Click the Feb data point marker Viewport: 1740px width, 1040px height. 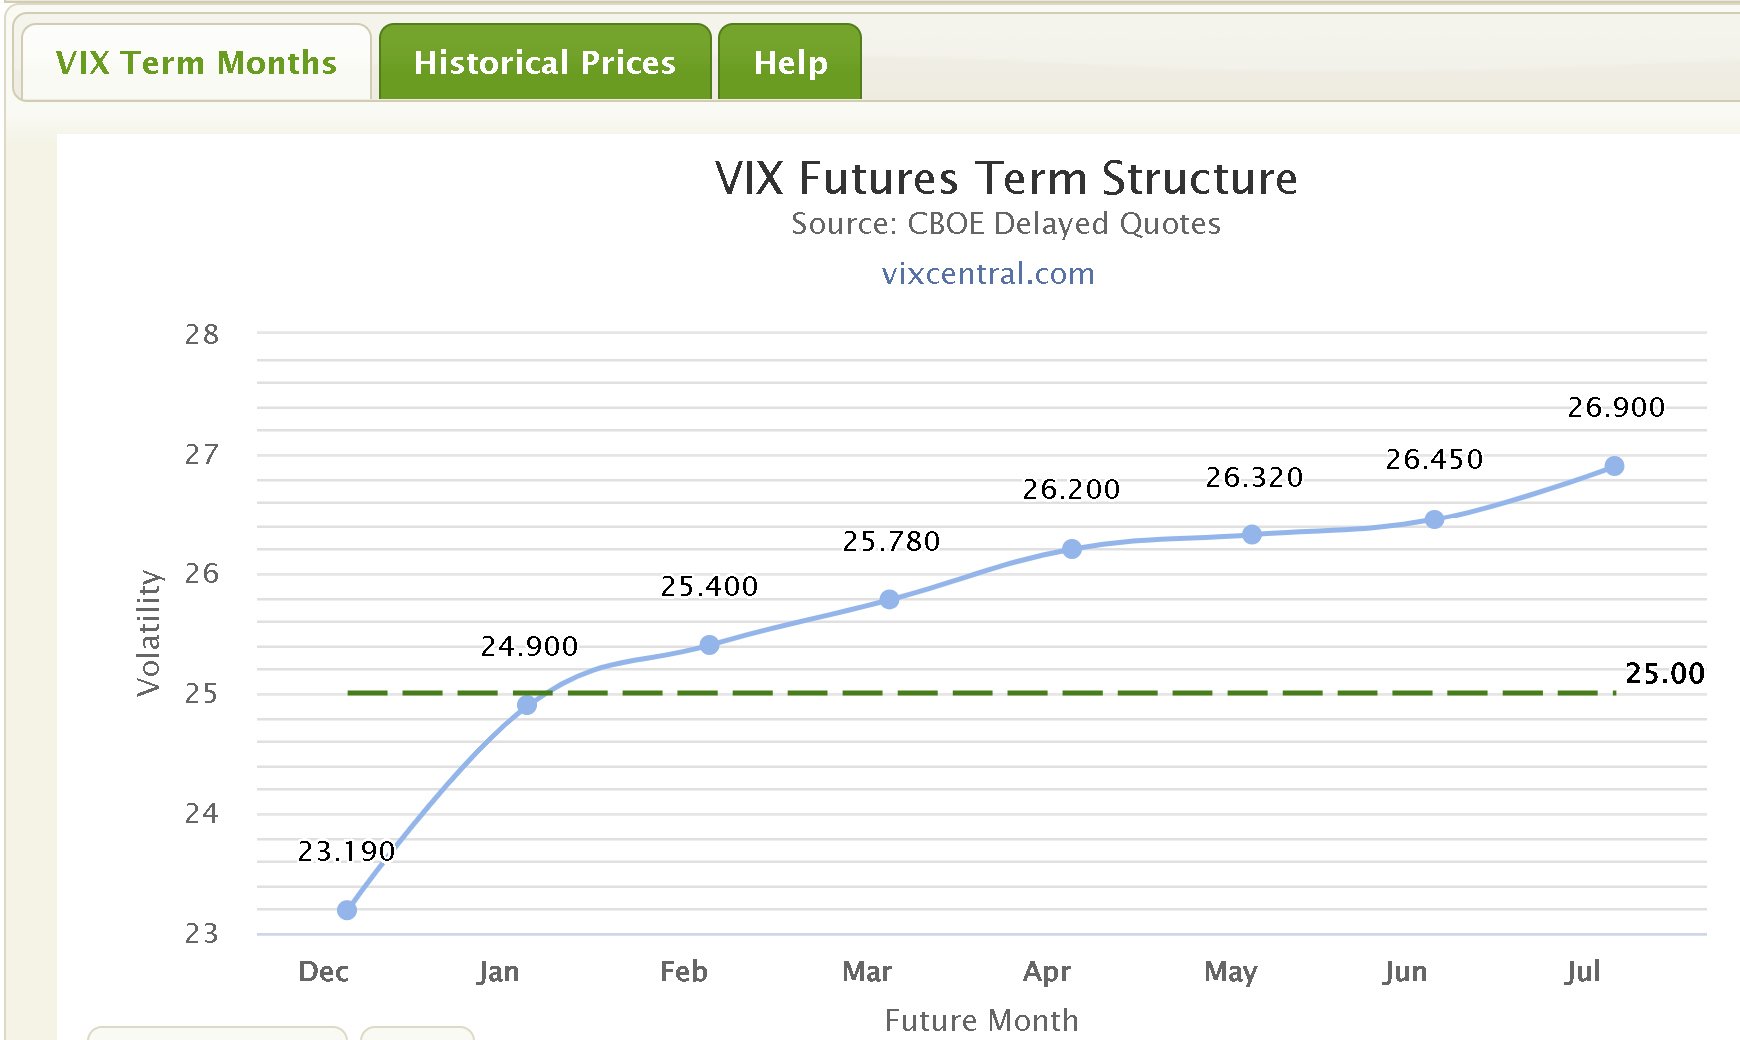click(709, 645)
